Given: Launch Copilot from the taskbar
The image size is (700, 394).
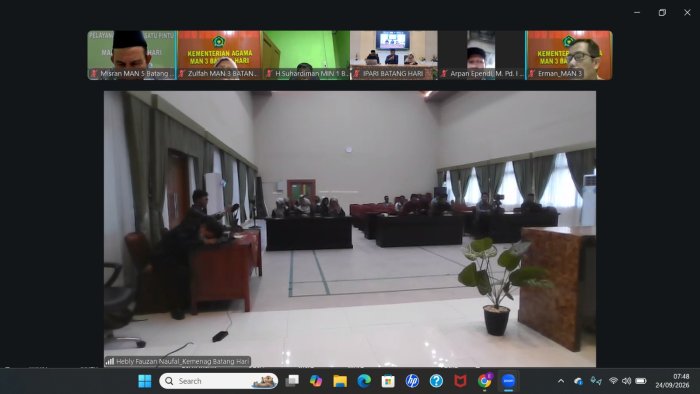Looking at the screenshot, I should 316,381.
